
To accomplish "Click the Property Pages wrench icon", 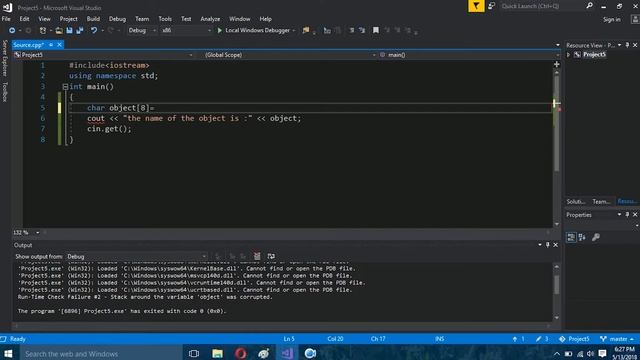I will (x=596, y=237).
